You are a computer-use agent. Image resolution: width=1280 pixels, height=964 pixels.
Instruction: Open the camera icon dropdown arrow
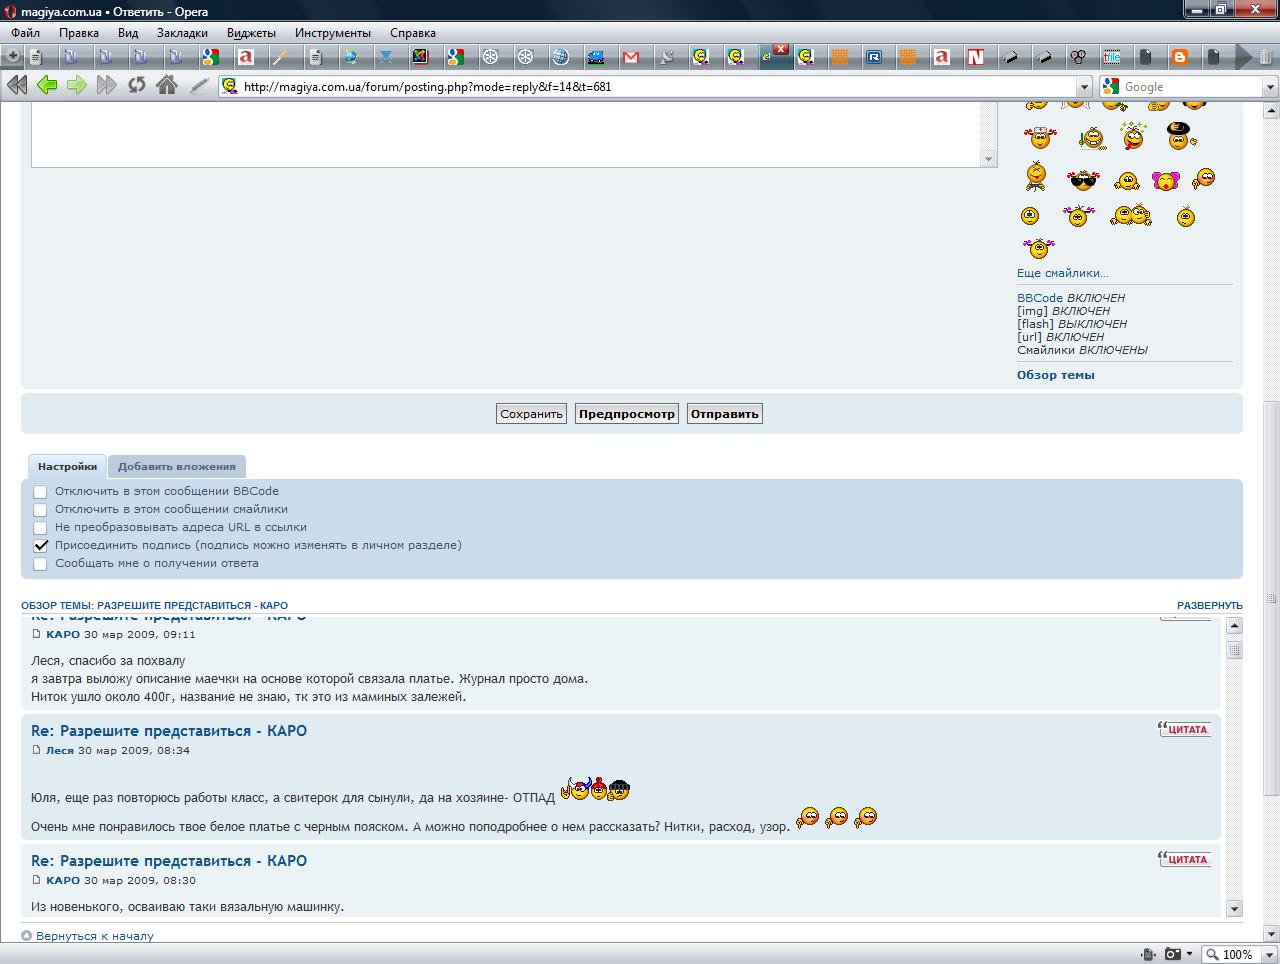pyautogui.click(x=1189, y=954)
